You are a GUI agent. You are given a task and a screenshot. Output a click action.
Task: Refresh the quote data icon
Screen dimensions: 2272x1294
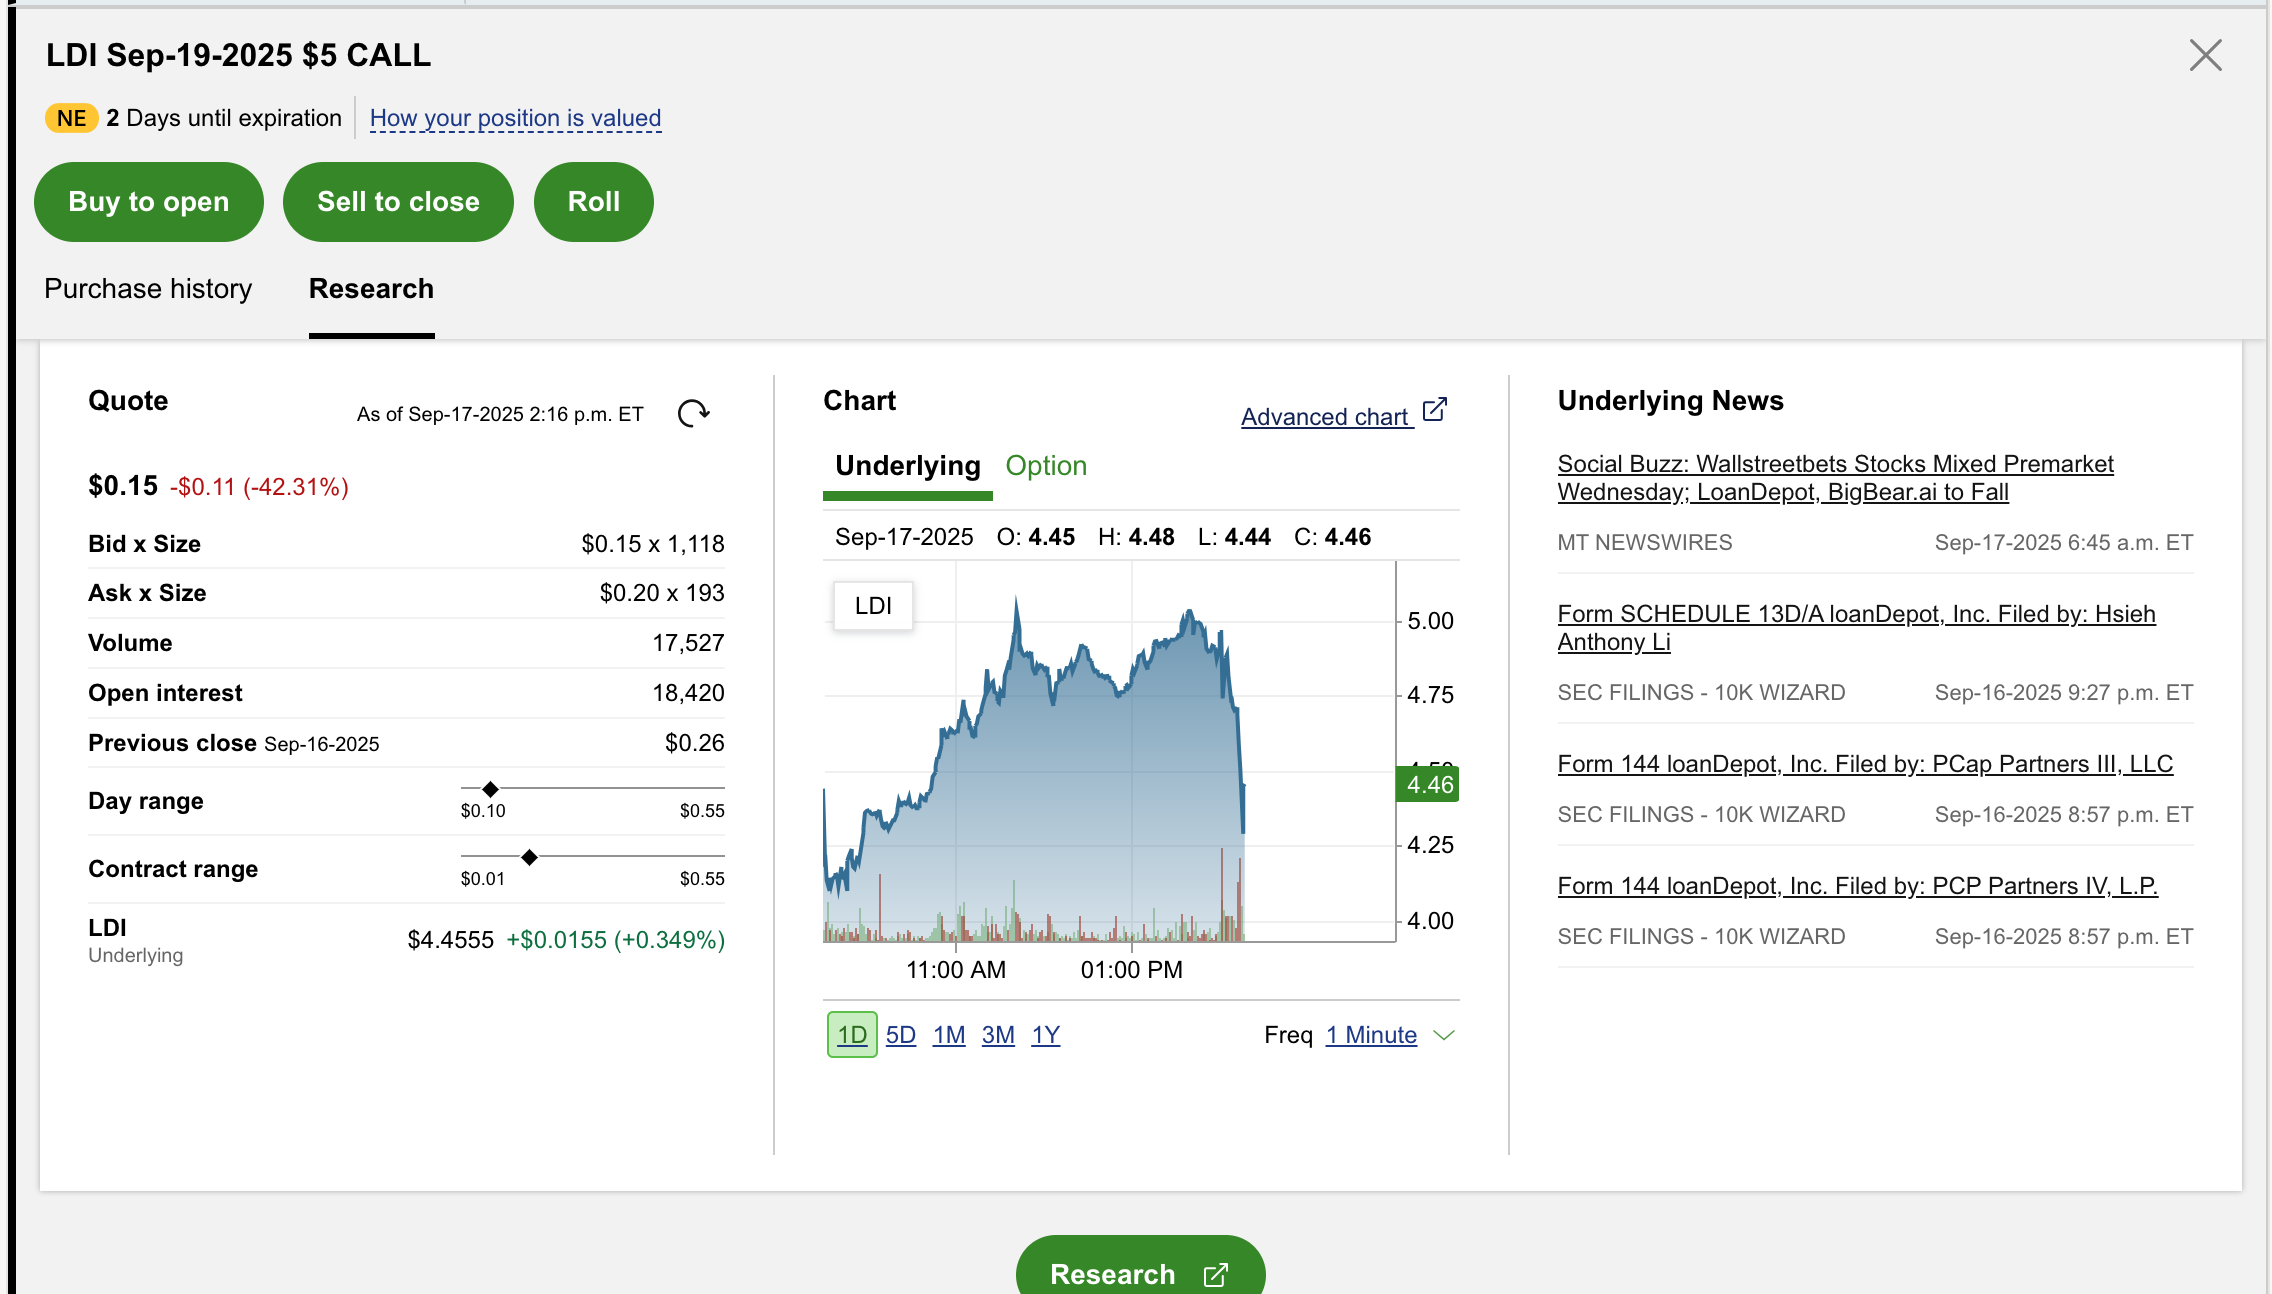(693, 413)
